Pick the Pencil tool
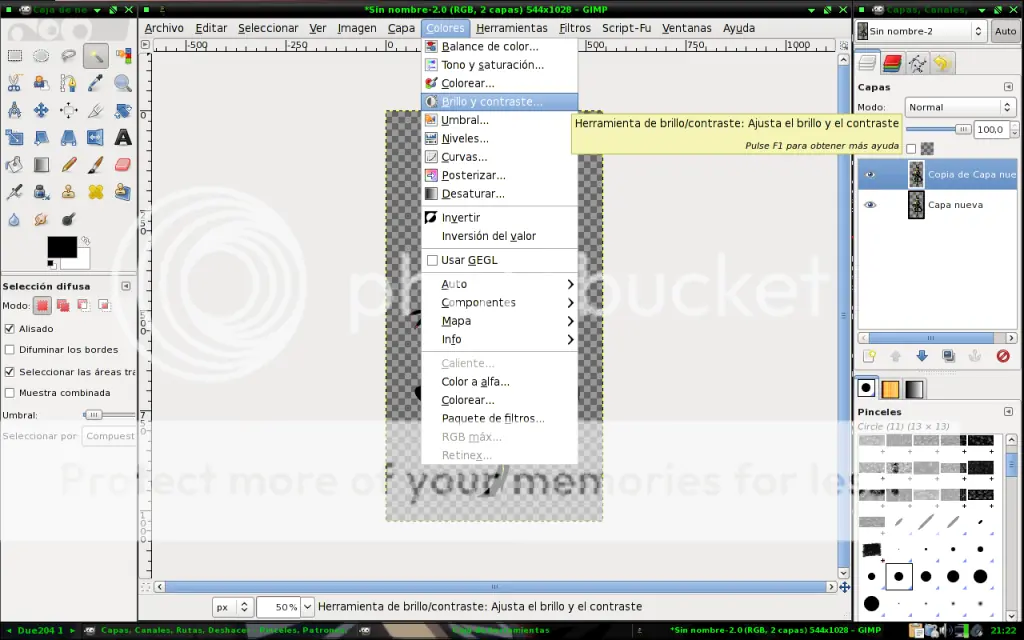Image resolution: width=1024 pixels, height=640 pixels. click(69, 165)
